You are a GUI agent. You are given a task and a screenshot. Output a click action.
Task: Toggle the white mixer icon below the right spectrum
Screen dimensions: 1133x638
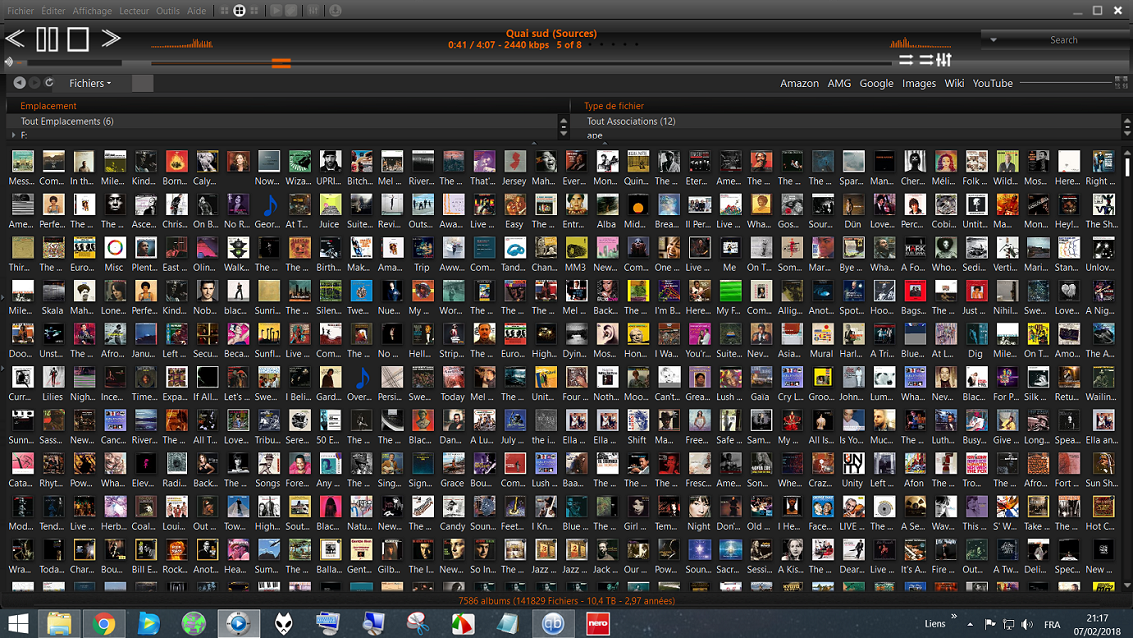tap(944, 60)
